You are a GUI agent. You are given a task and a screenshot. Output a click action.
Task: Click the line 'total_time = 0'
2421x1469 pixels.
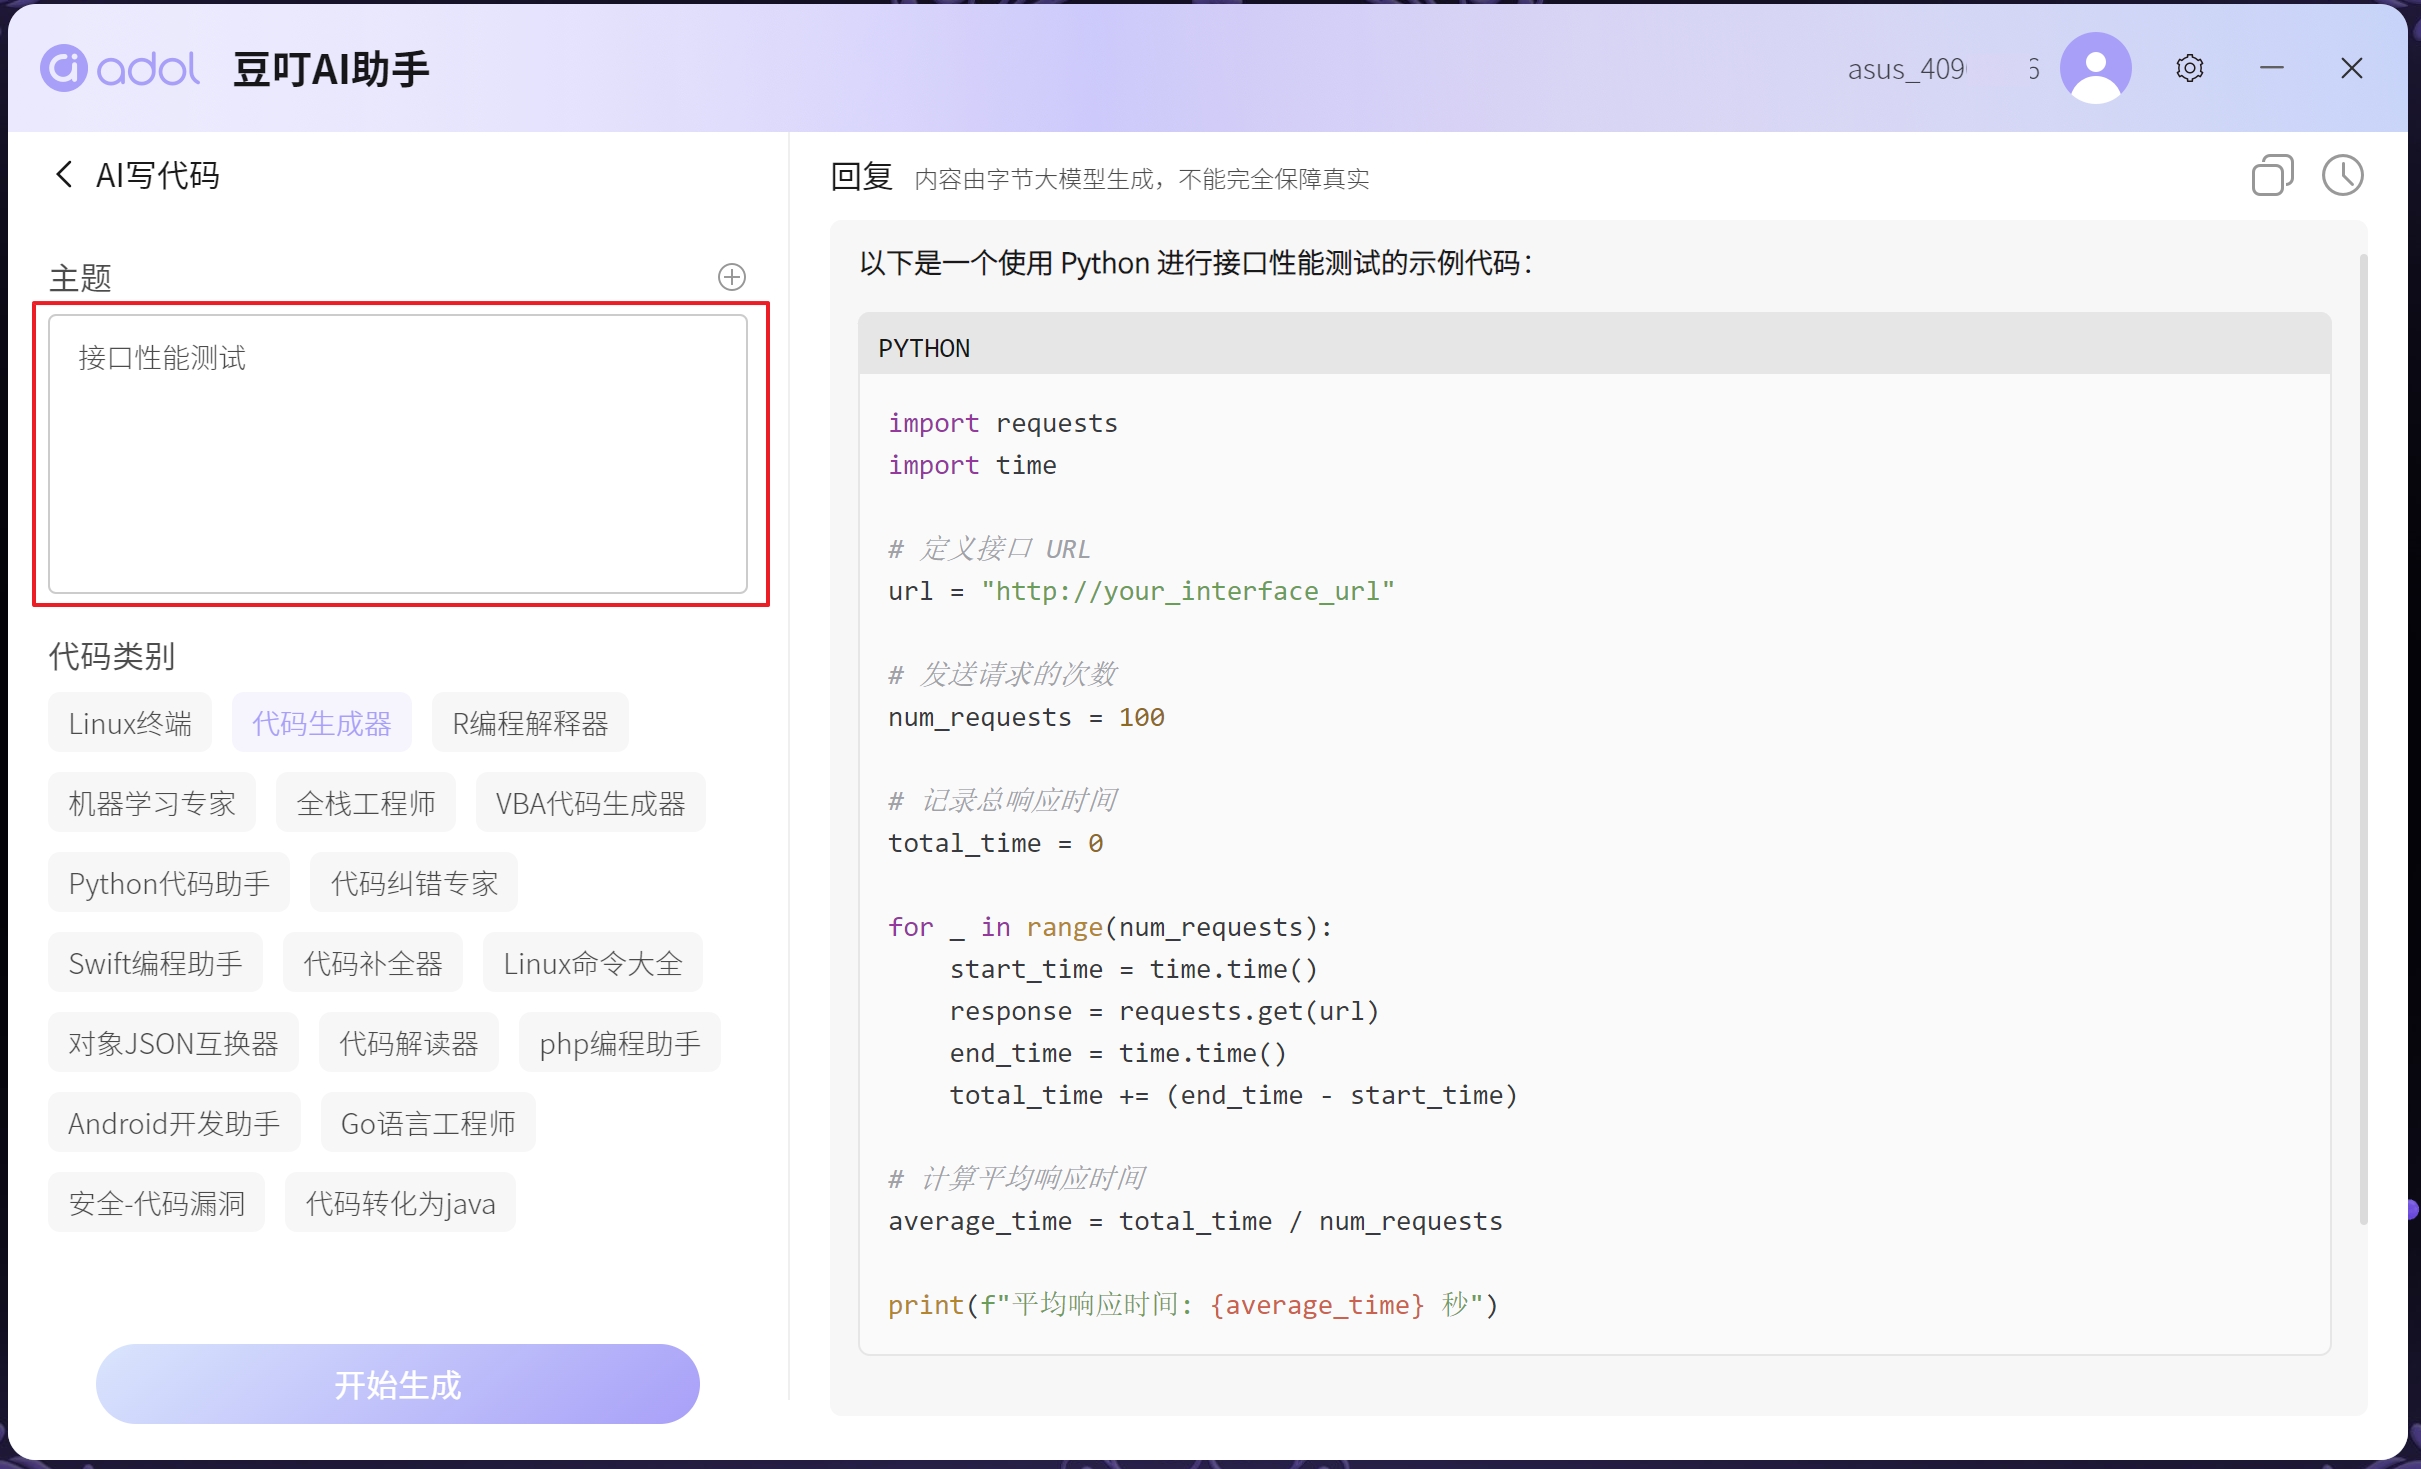(996, 843)
